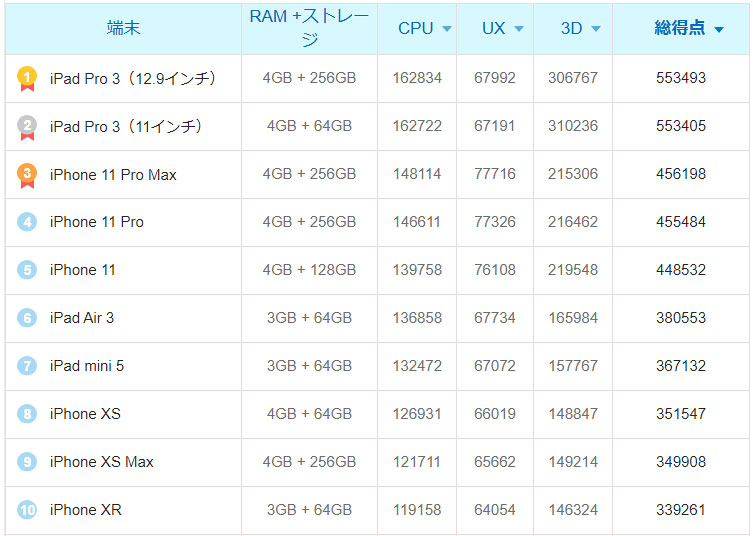Open the iPad Pro 3 (12.9インチ) entry
This screenshot has width=753, height=536.
[x=133, y=78]
